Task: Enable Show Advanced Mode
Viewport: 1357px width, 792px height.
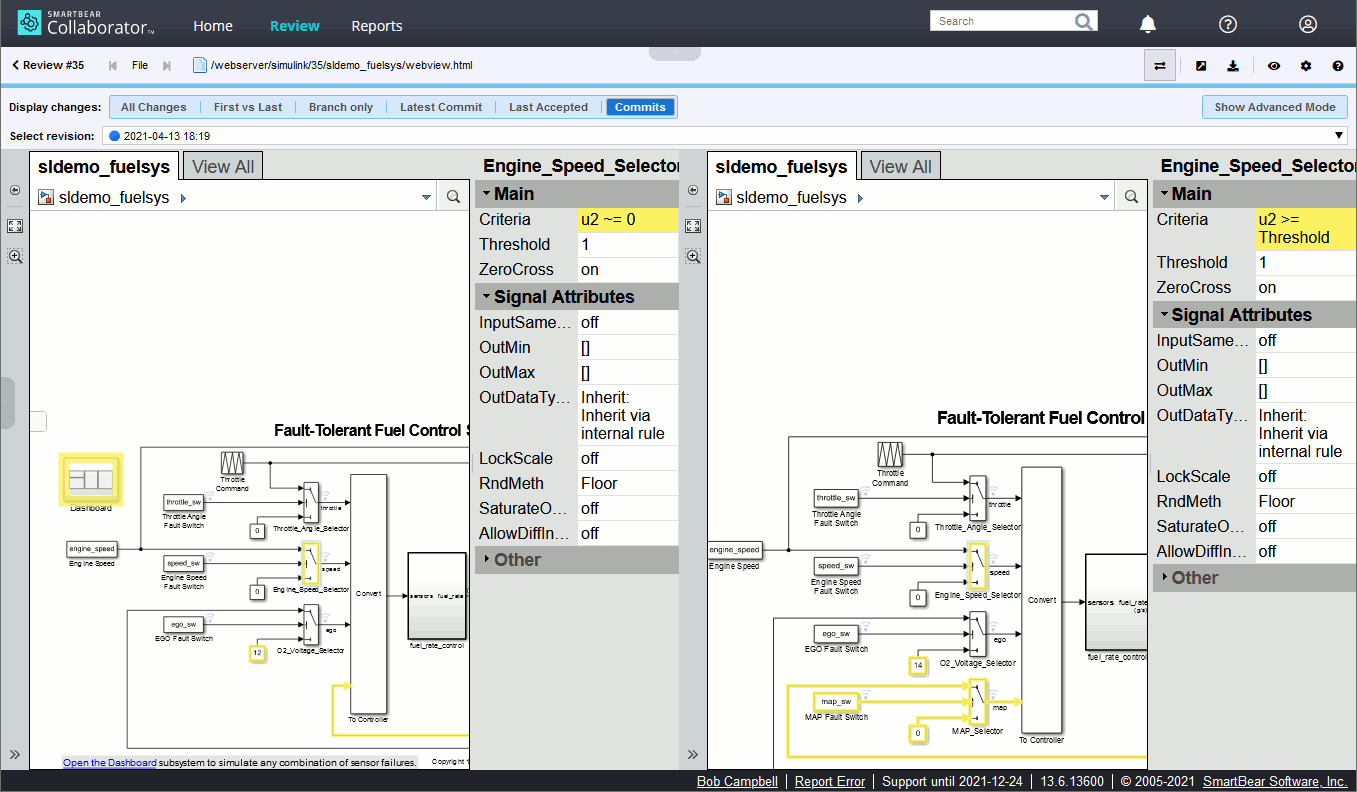Action: point(1274,106)
